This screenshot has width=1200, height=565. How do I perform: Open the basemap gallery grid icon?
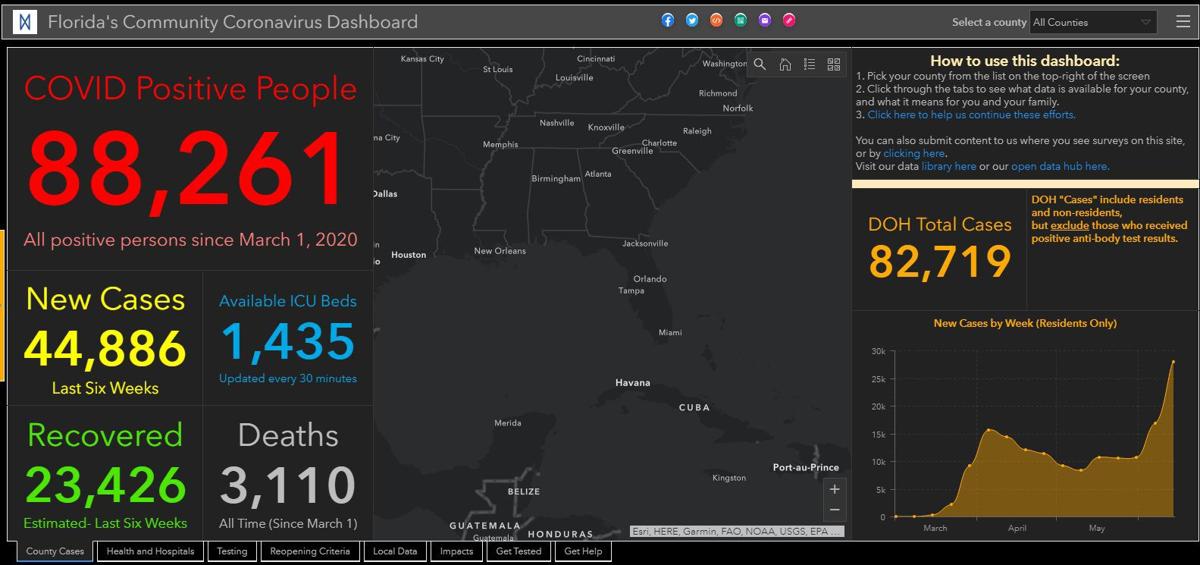pos(834,64)
